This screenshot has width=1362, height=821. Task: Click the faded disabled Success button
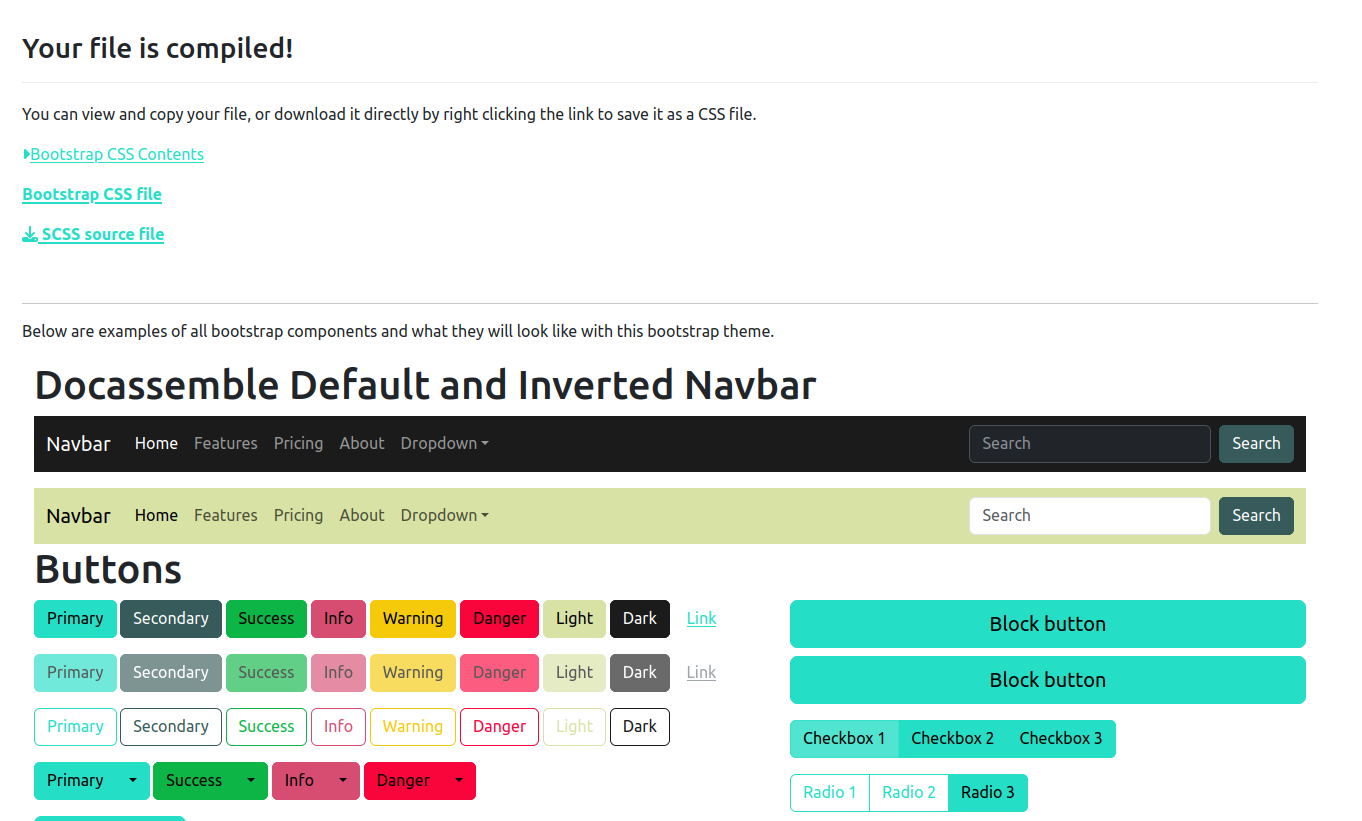[x=266, y=673]
